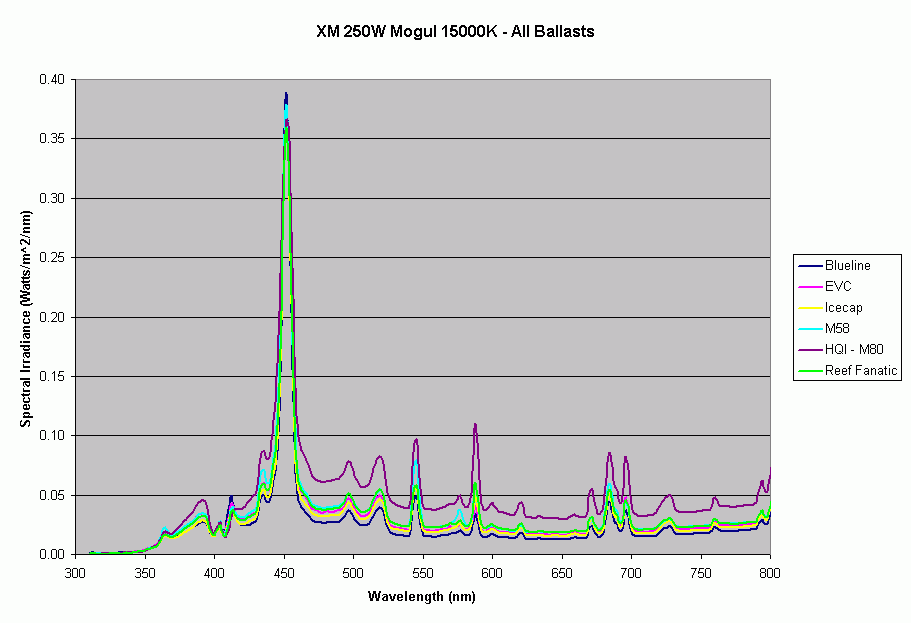Click the yellow Icecap legend line swatch
Viewport: 911px width, 623px height.
810,307
